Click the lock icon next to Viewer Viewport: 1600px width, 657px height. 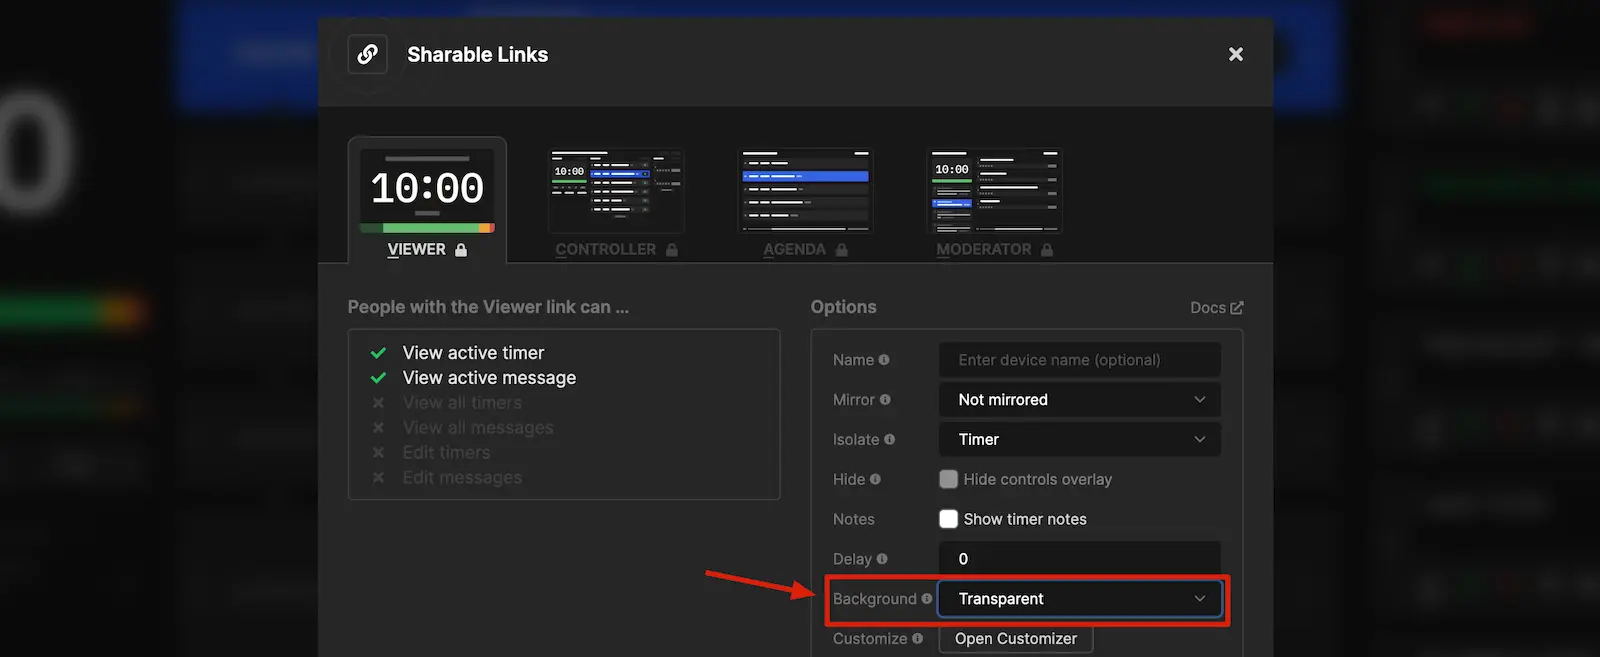point(461,250)
